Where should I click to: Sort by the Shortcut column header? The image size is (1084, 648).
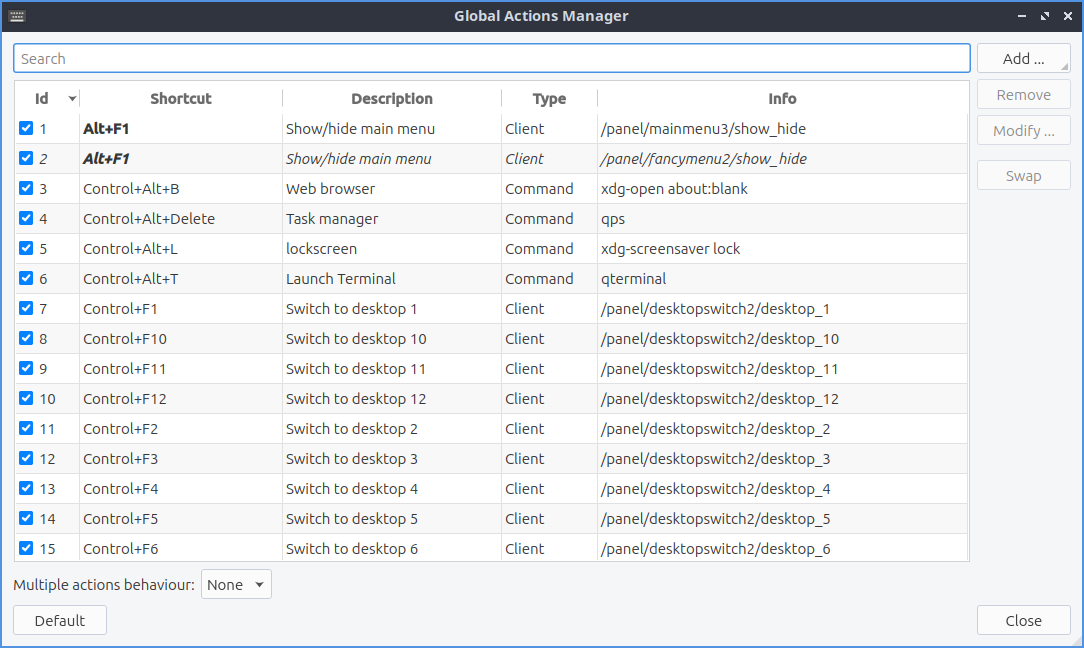180,99
